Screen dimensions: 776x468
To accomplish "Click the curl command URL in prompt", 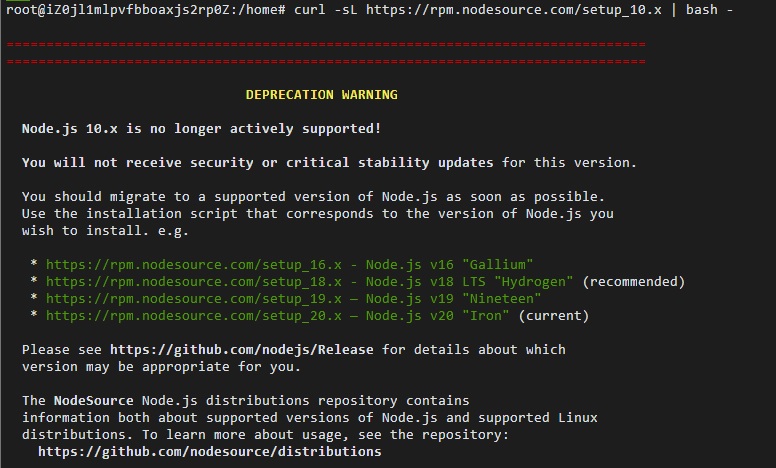I will point(514,9).
